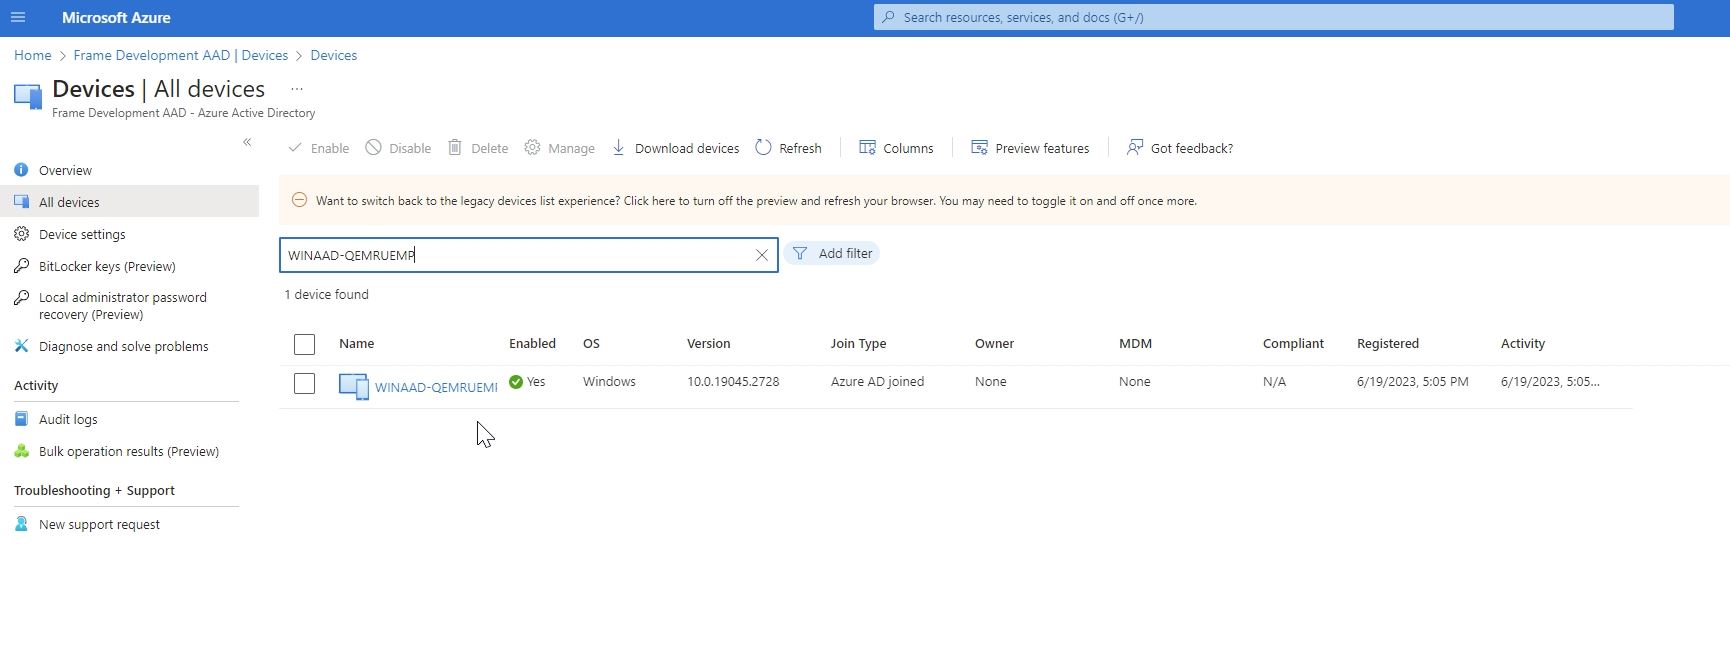The width and height of the screenshot is (1730, 672).
Task: Sort by the Compliant column header
Action: pyautogui.click(x=1293, y=343)
